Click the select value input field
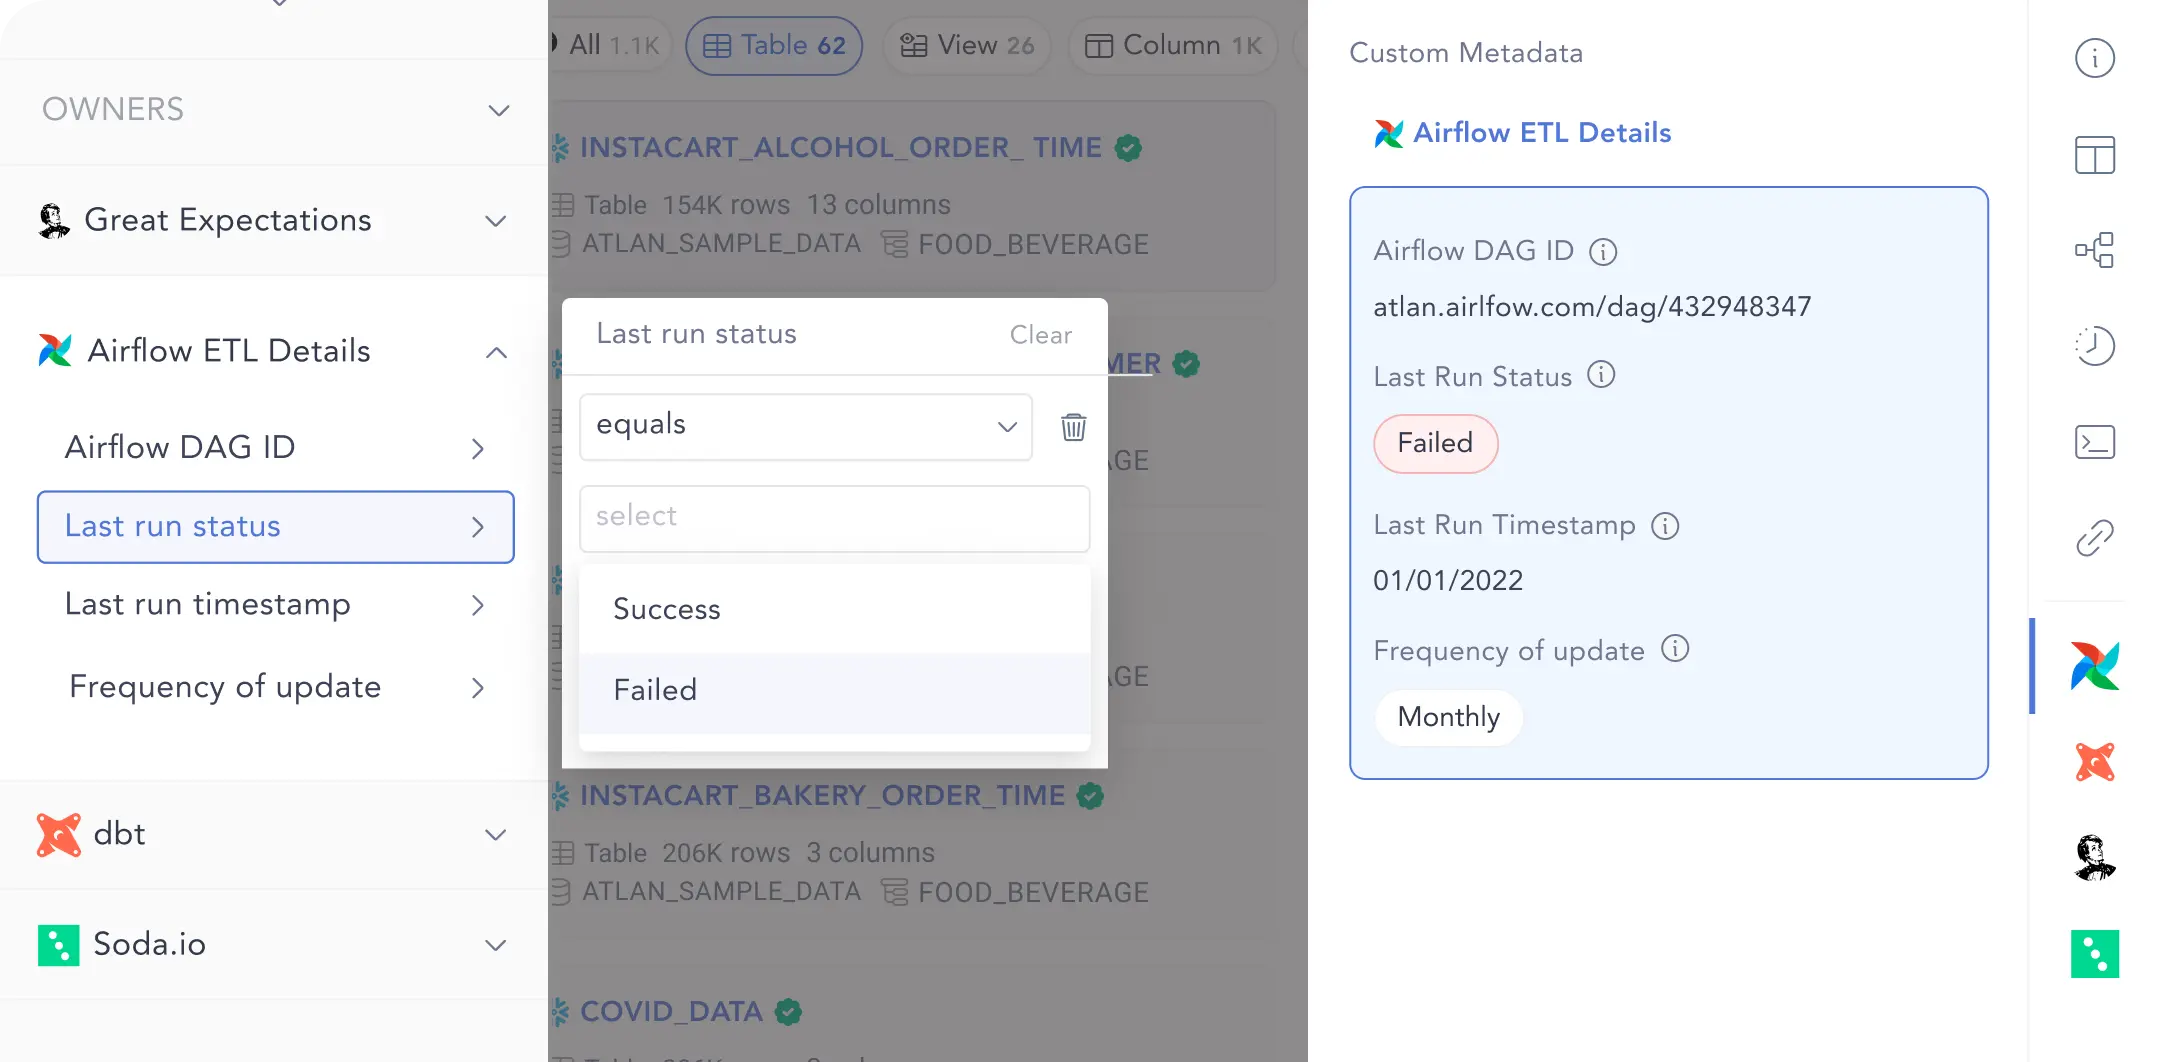This screenshot has height=1062, width=2158. pyautogui.click(x=834, y=518)
